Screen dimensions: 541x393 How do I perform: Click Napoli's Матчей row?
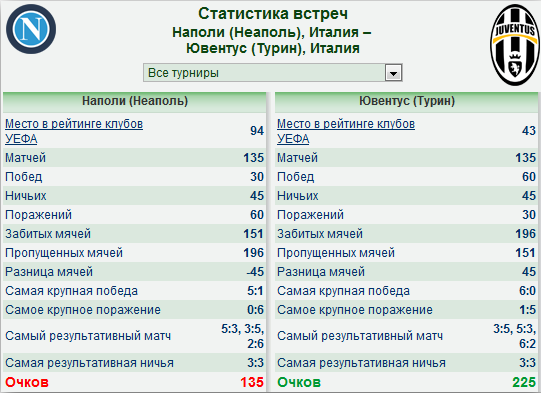click(x=135, y=158)
